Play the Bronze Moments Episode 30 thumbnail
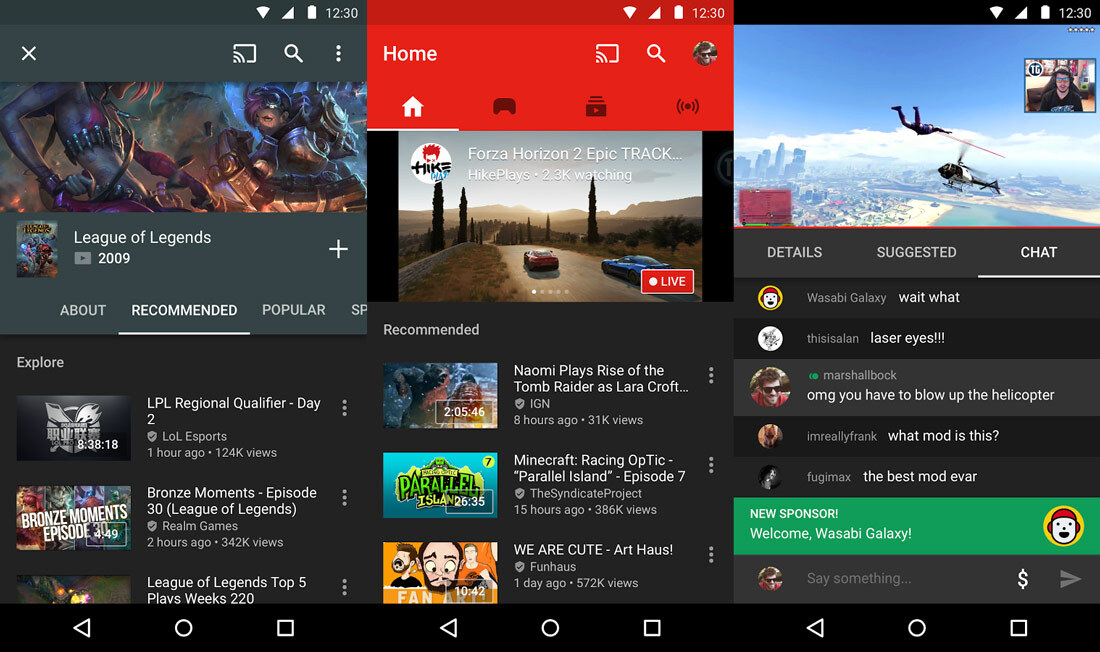Screen dimensions: 1100x652 tap(74, 517)
